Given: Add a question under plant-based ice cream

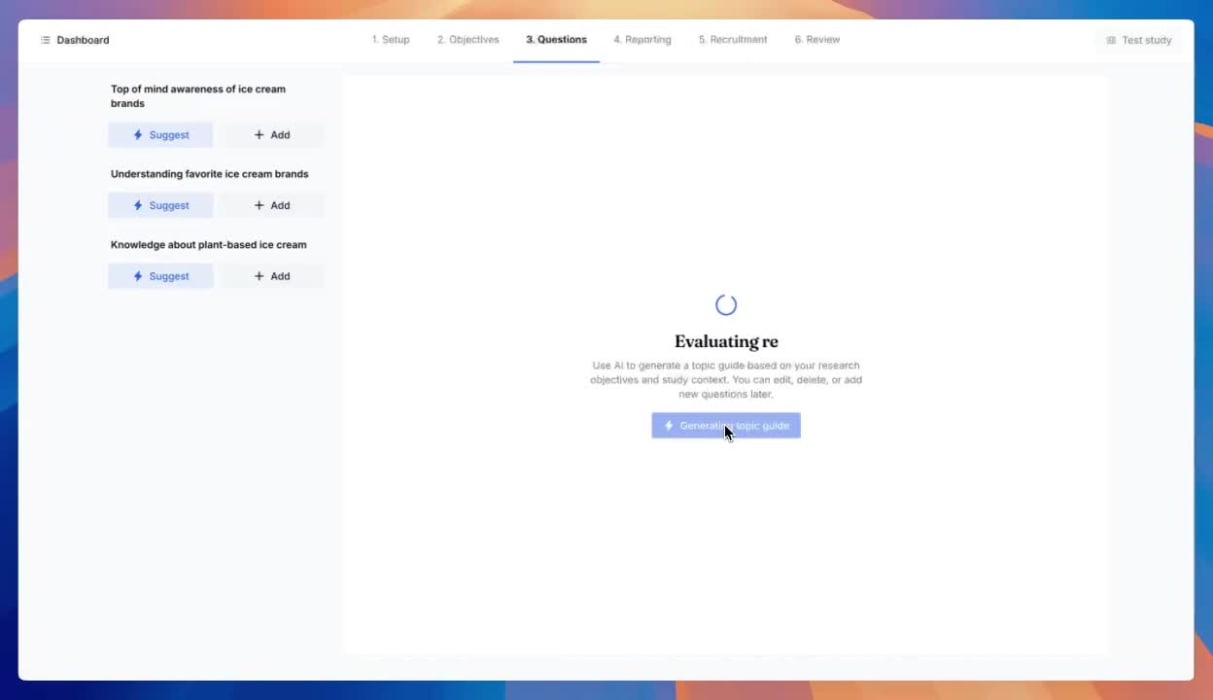Looking at the screenshot, I should 272,276.
